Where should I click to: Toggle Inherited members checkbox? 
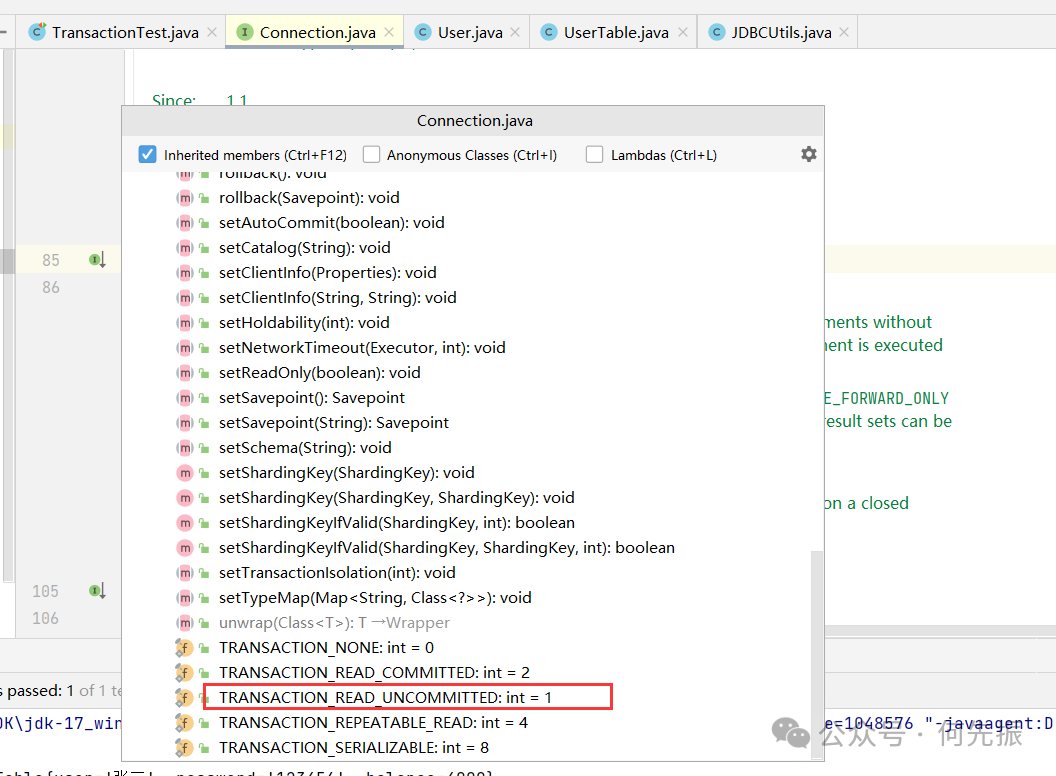click(x=147, y=154)
